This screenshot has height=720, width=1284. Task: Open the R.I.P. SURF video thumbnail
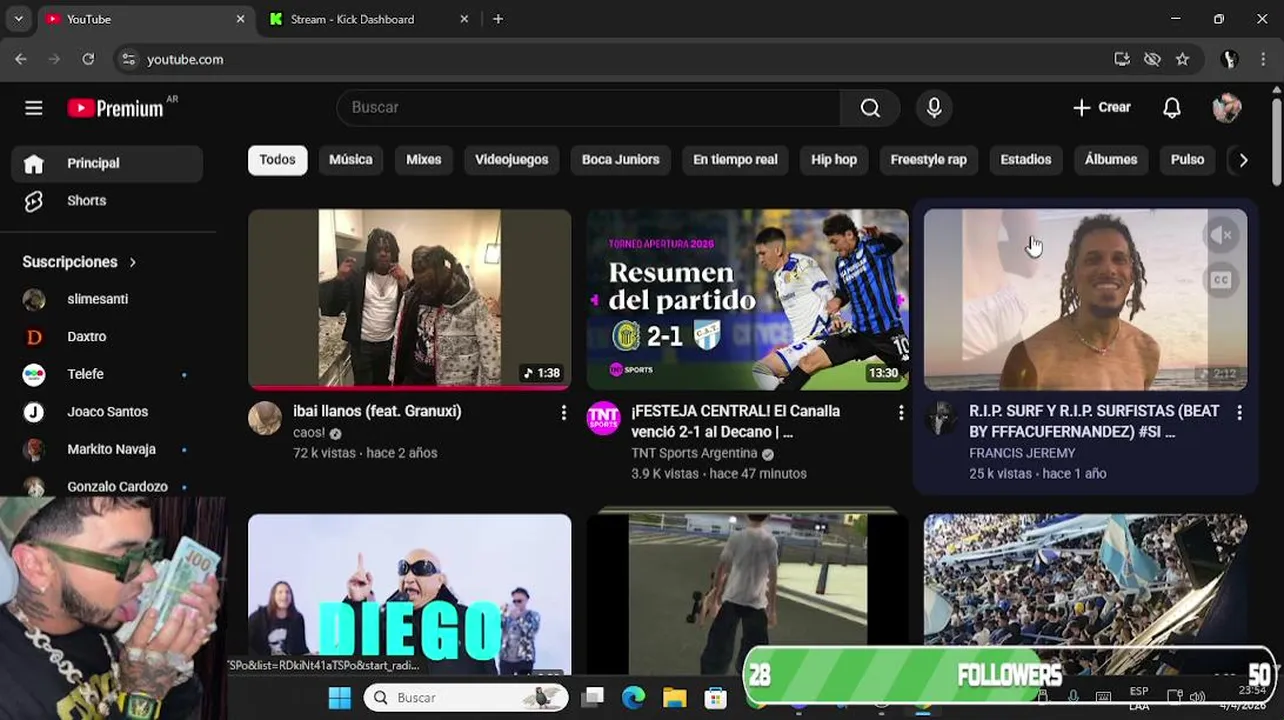coord(1085,299)
